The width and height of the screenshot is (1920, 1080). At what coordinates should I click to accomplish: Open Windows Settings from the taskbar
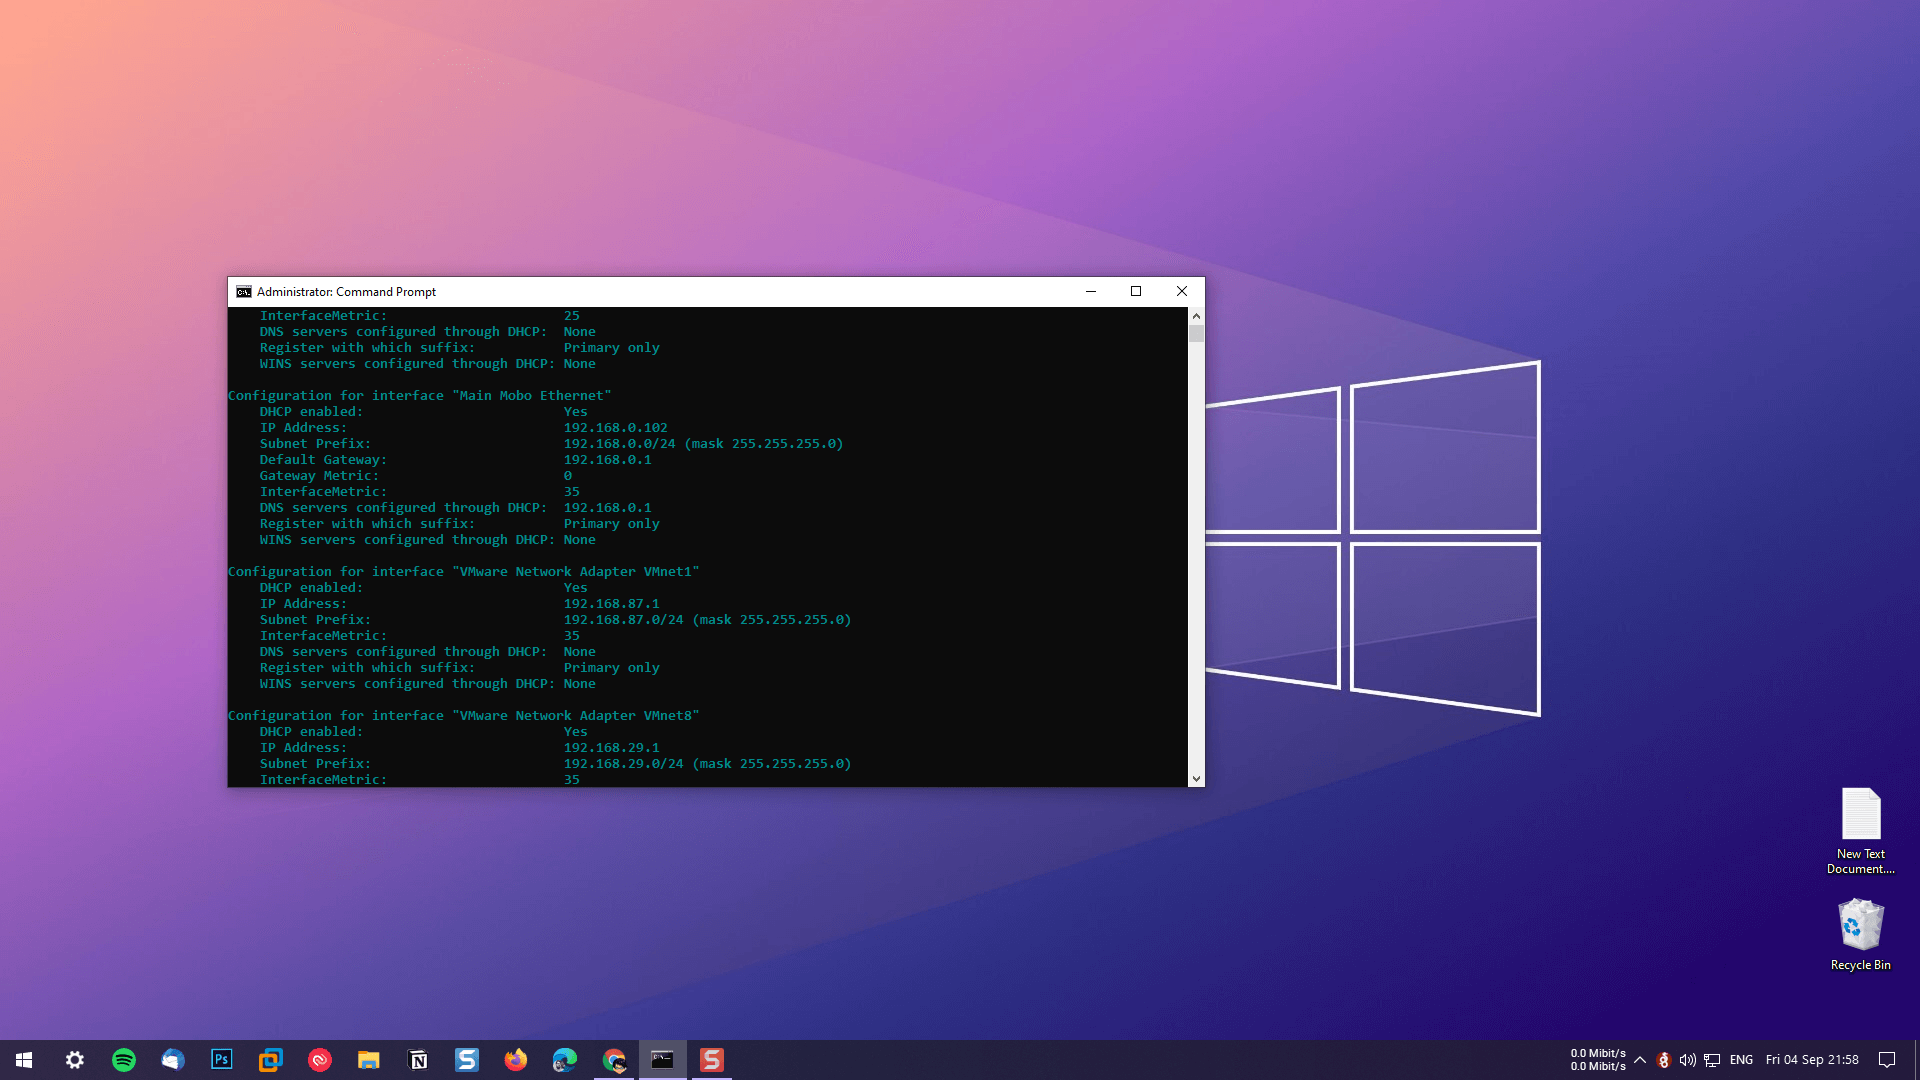click(74, 1059)
